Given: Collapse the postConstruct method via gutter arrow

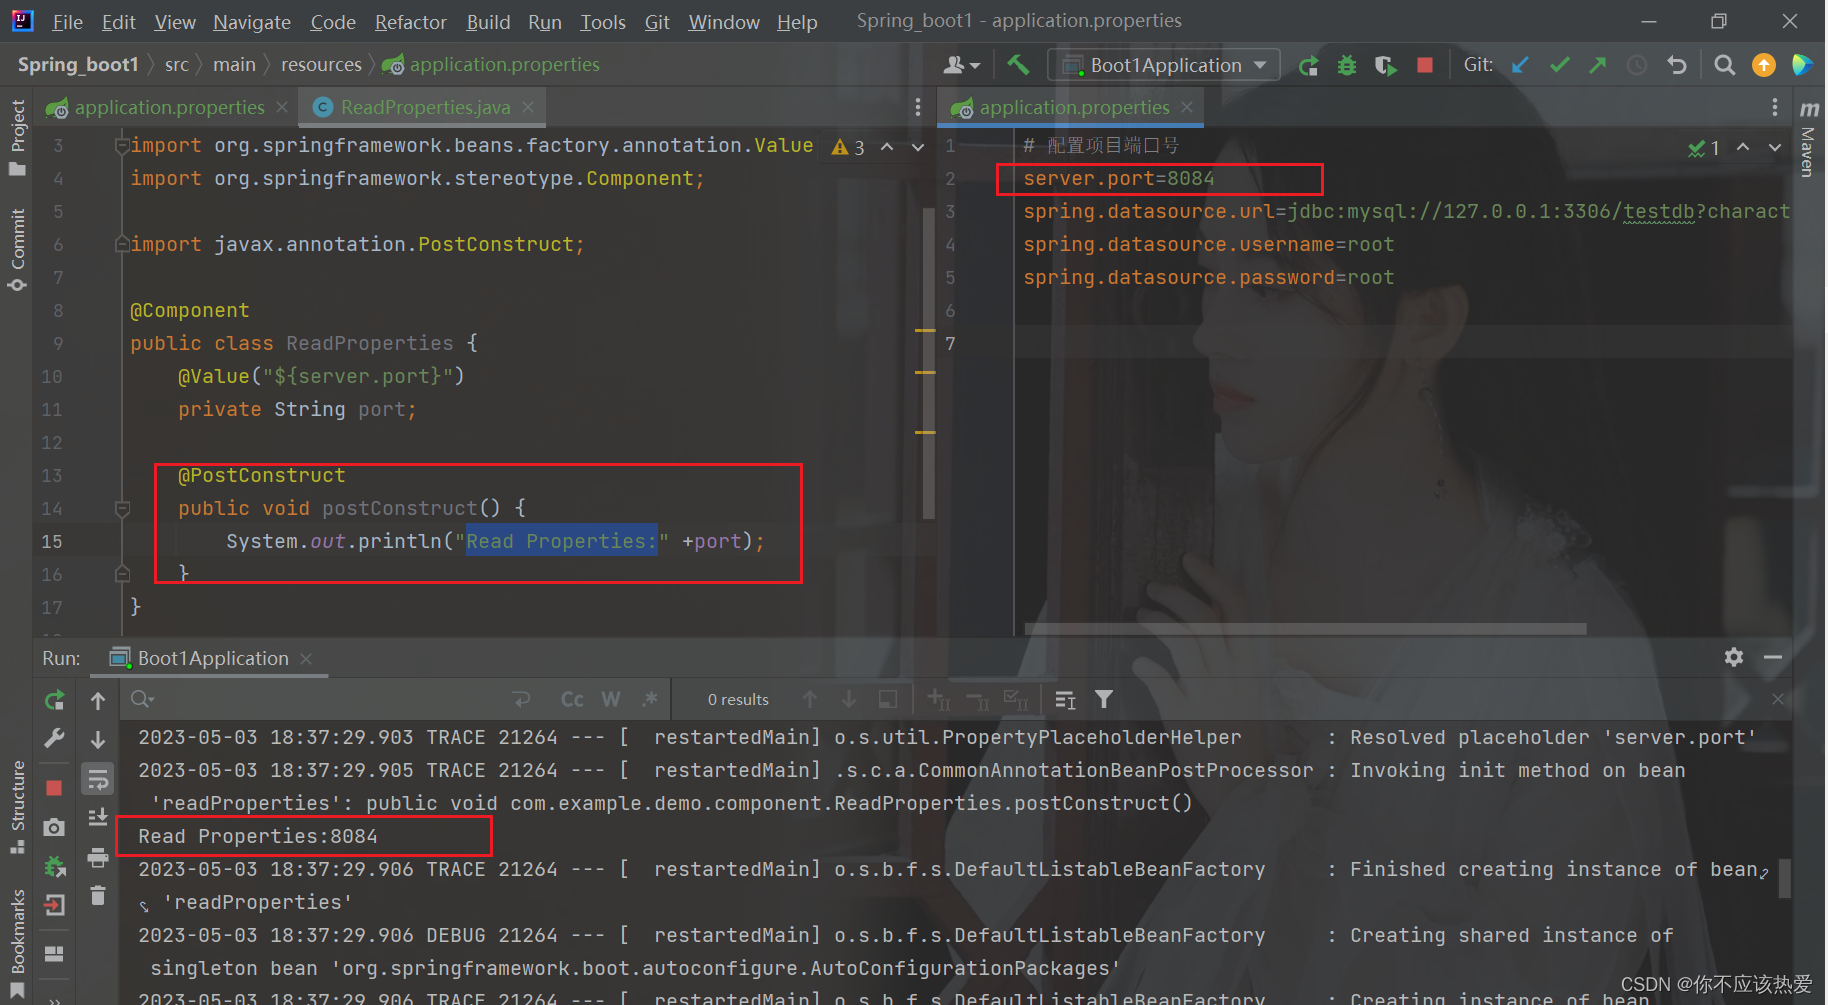Looking at the screenshot, I should tap(122, 508).
